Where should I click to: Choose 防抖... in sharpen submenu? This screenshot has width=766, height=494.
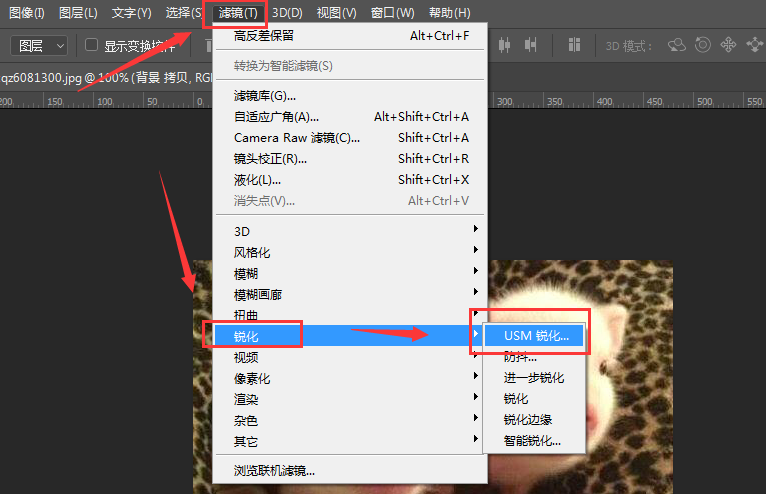click(534, 357)
